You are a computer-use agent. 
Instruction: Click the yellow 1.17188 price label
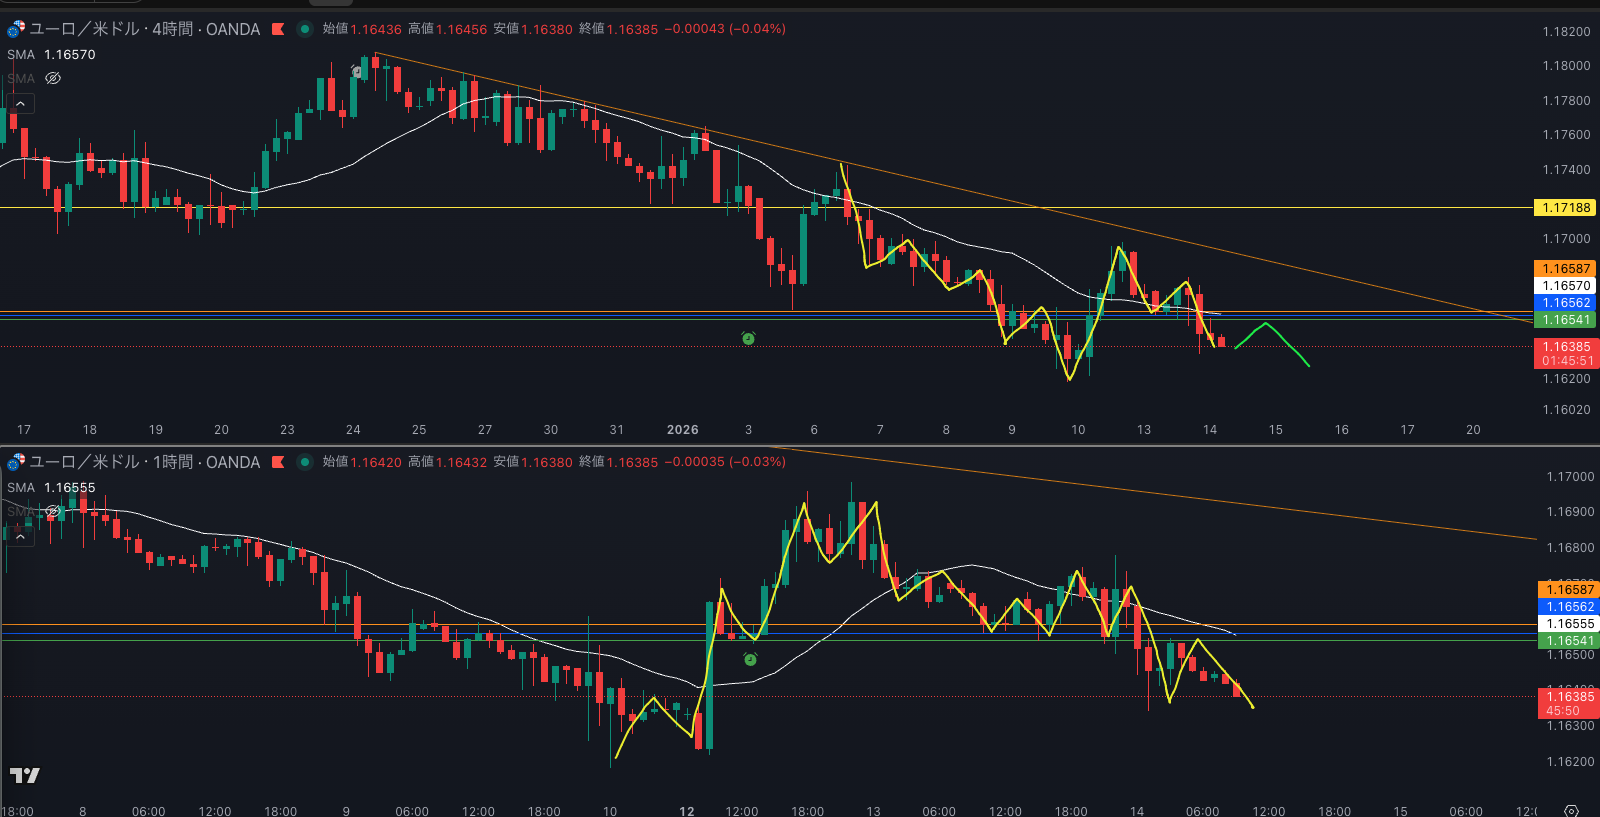[x=1565, y=208]
